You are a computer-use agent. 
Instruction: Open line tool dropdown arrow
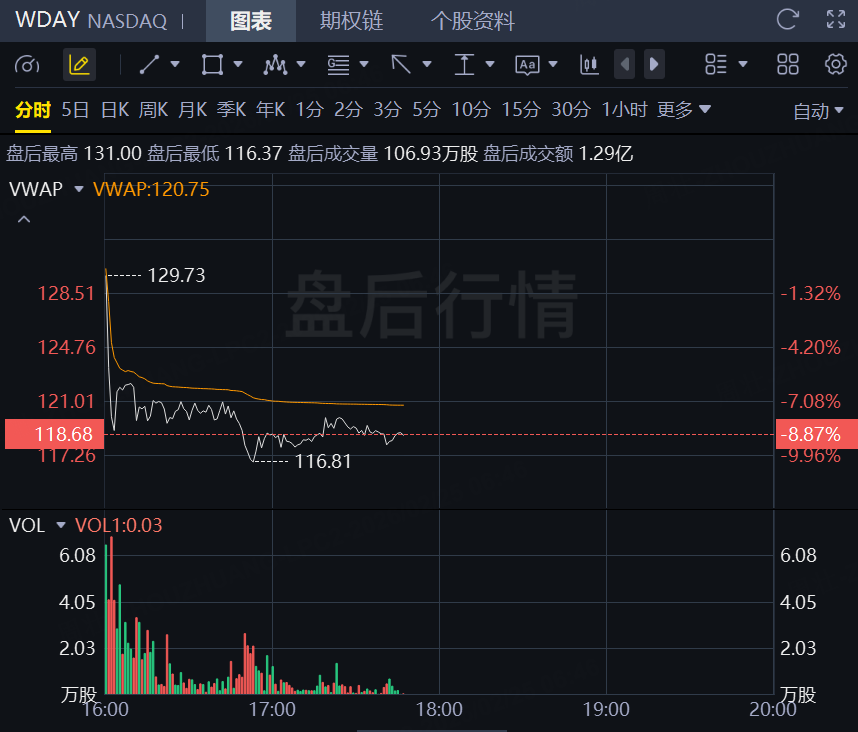[x=175, y=65]
